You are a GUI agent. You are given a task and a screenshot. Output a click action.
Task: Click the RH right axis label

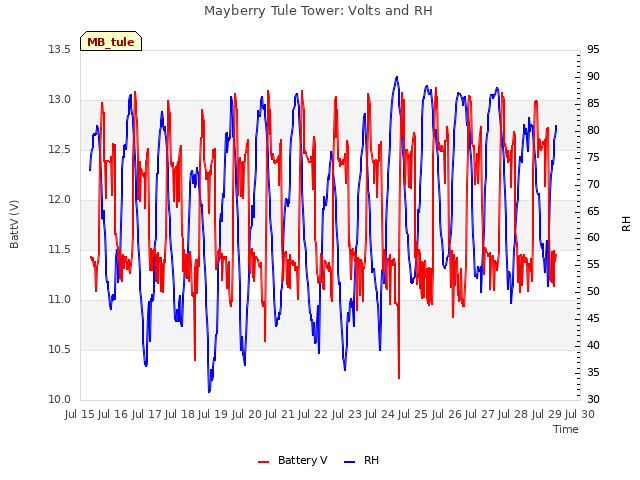point(626,224)
